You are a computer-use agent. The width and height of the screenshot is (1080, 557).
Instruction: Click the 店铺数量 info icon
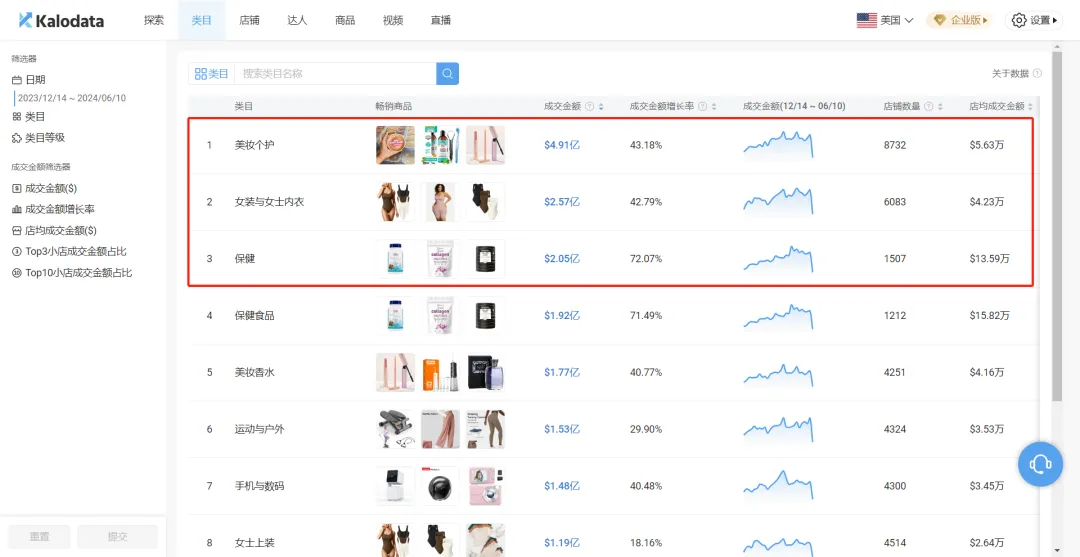click(x=929, y=106)
